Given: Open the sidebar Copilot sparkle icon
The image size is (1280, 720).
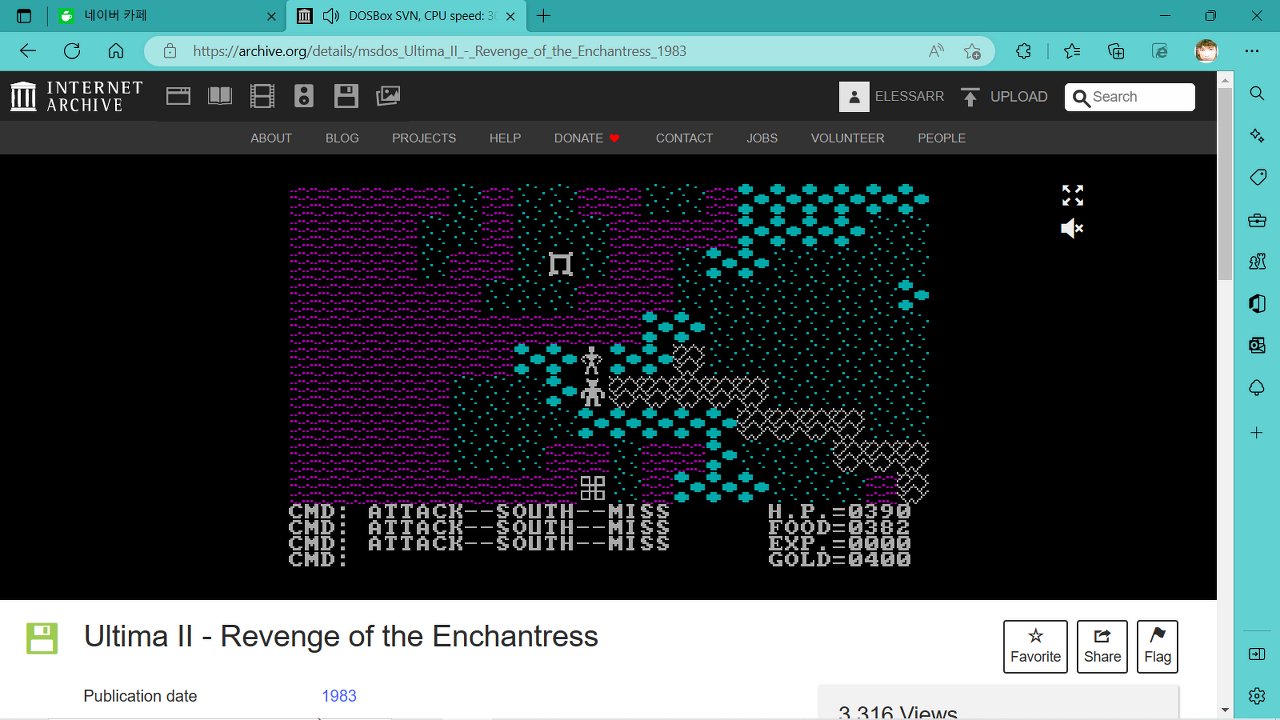Looking at the screenshot, I should pyautogui.click(x=1257, y=135).
